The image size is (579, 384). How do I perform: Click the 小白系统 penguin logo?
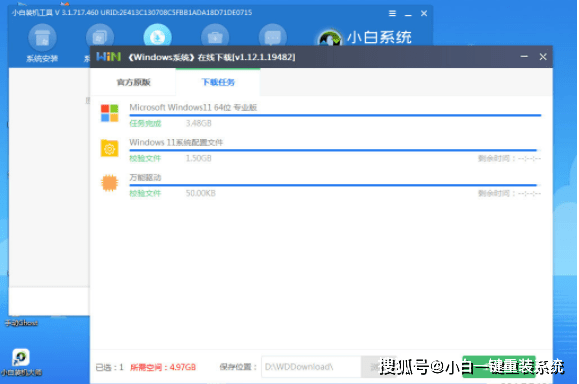tap(330, 38)
